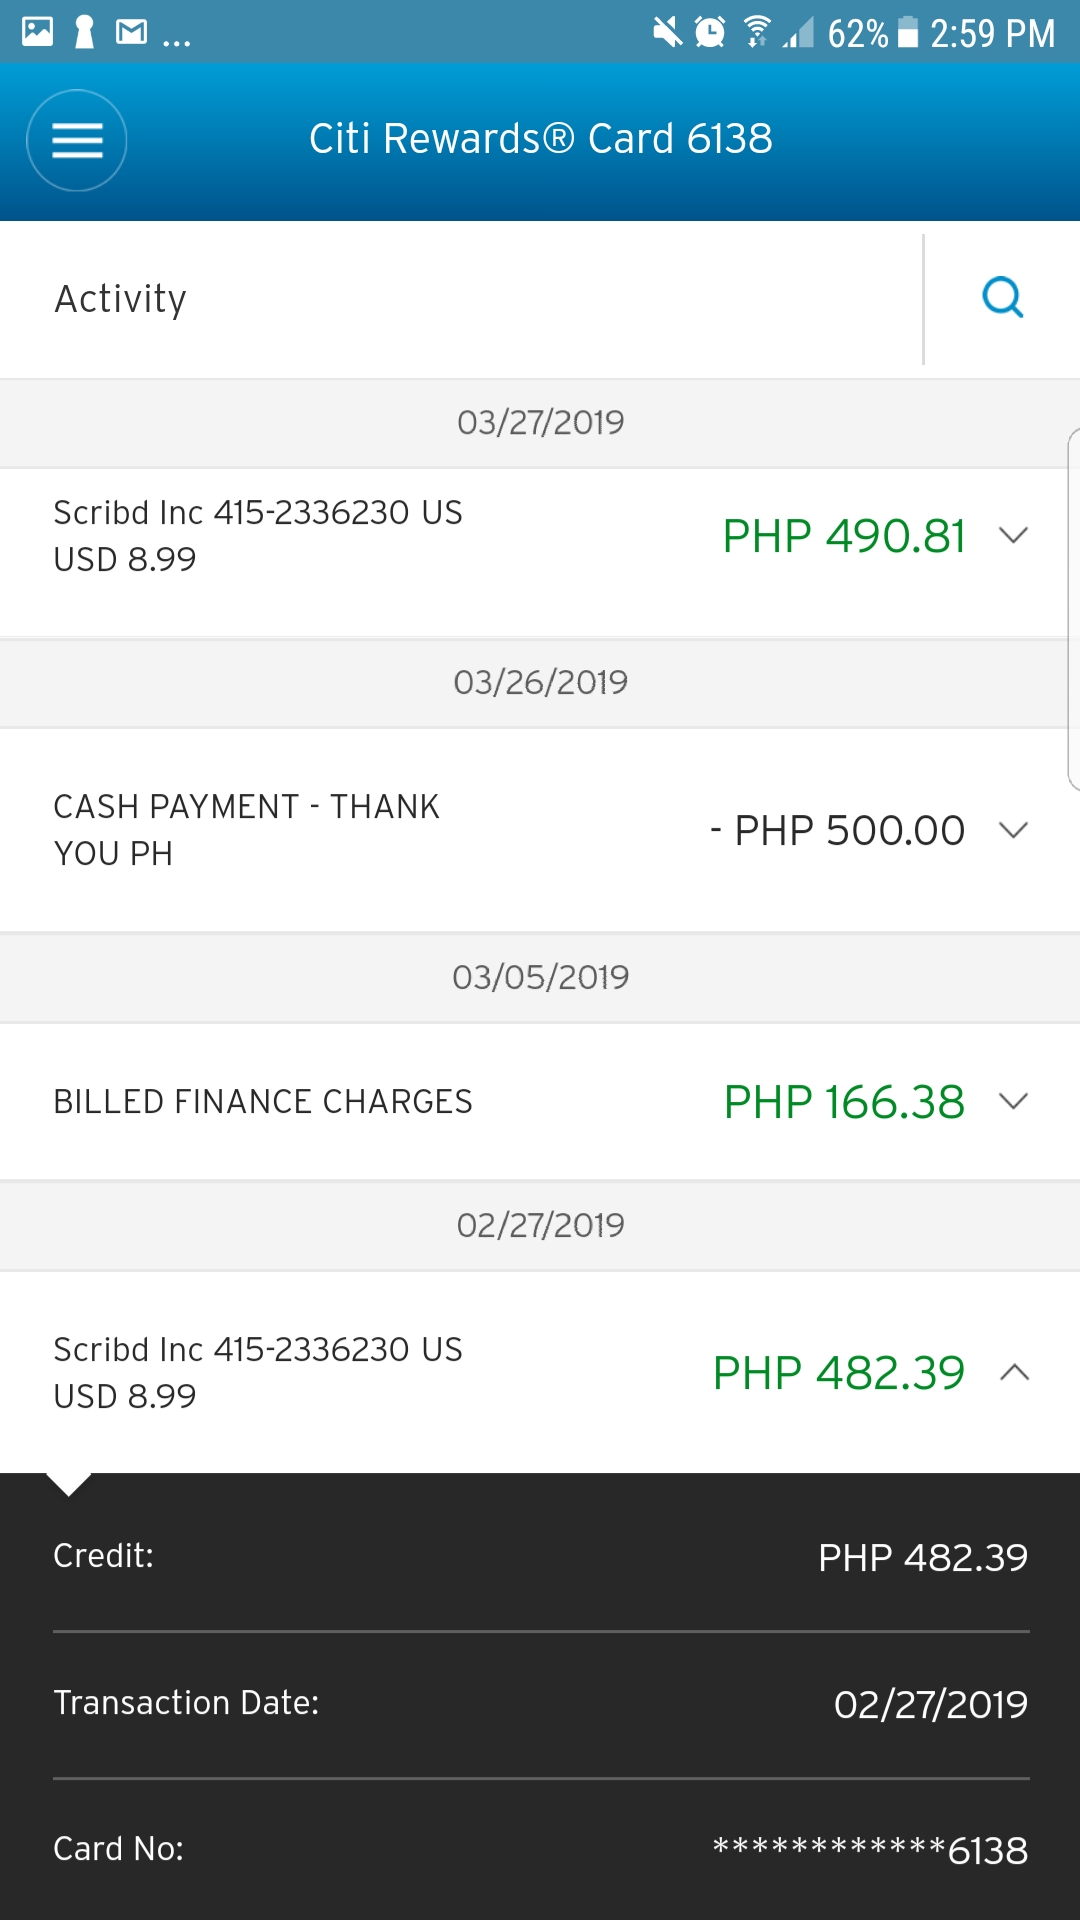Tap the Activity section heading
This screenshot has height=1920, width=1080.
[x=121, y=299]
